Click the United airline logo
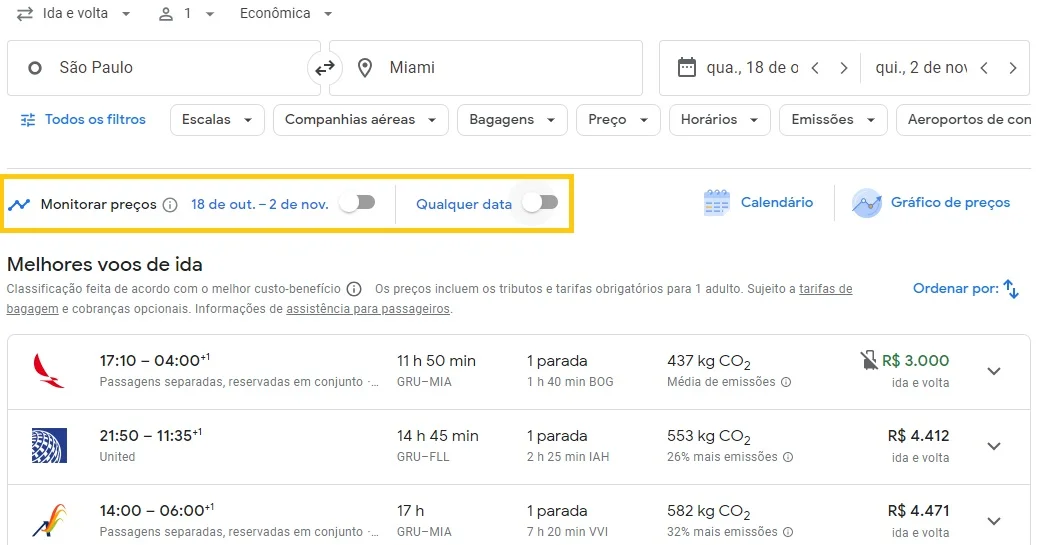The height and width of the screenshot is (545, 1037). coord(49,445)
